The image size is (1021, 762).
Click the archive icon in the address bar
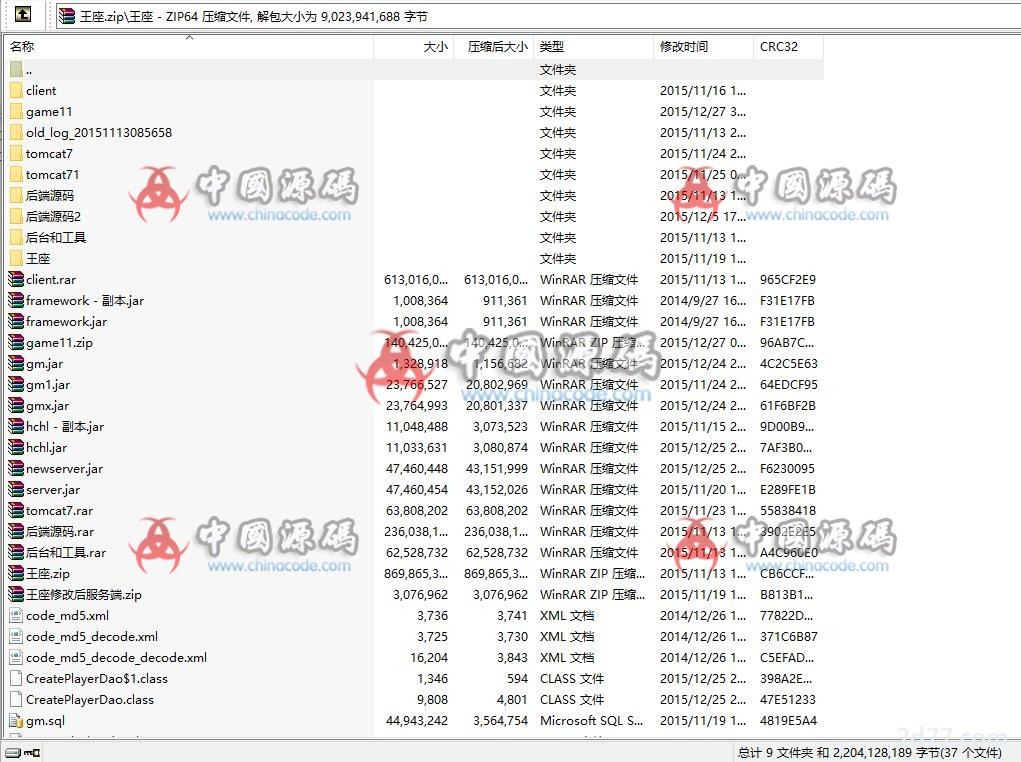click(x=67, y=16)
